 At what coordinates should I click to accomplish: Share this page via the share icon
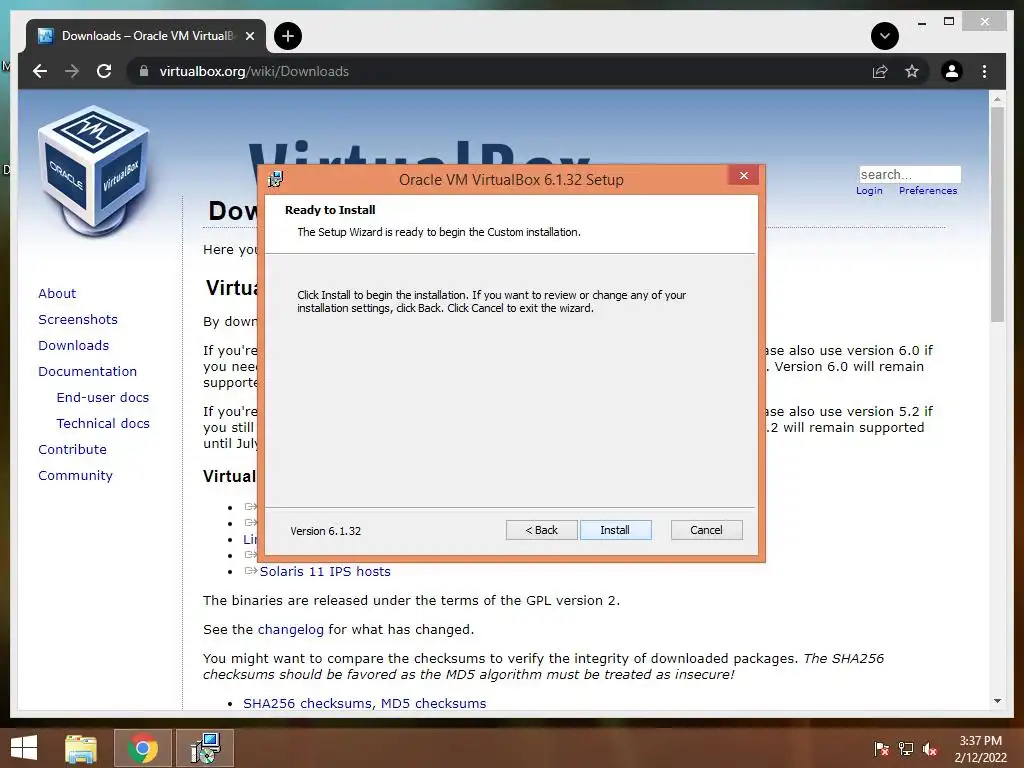click(x=880, y=71)
